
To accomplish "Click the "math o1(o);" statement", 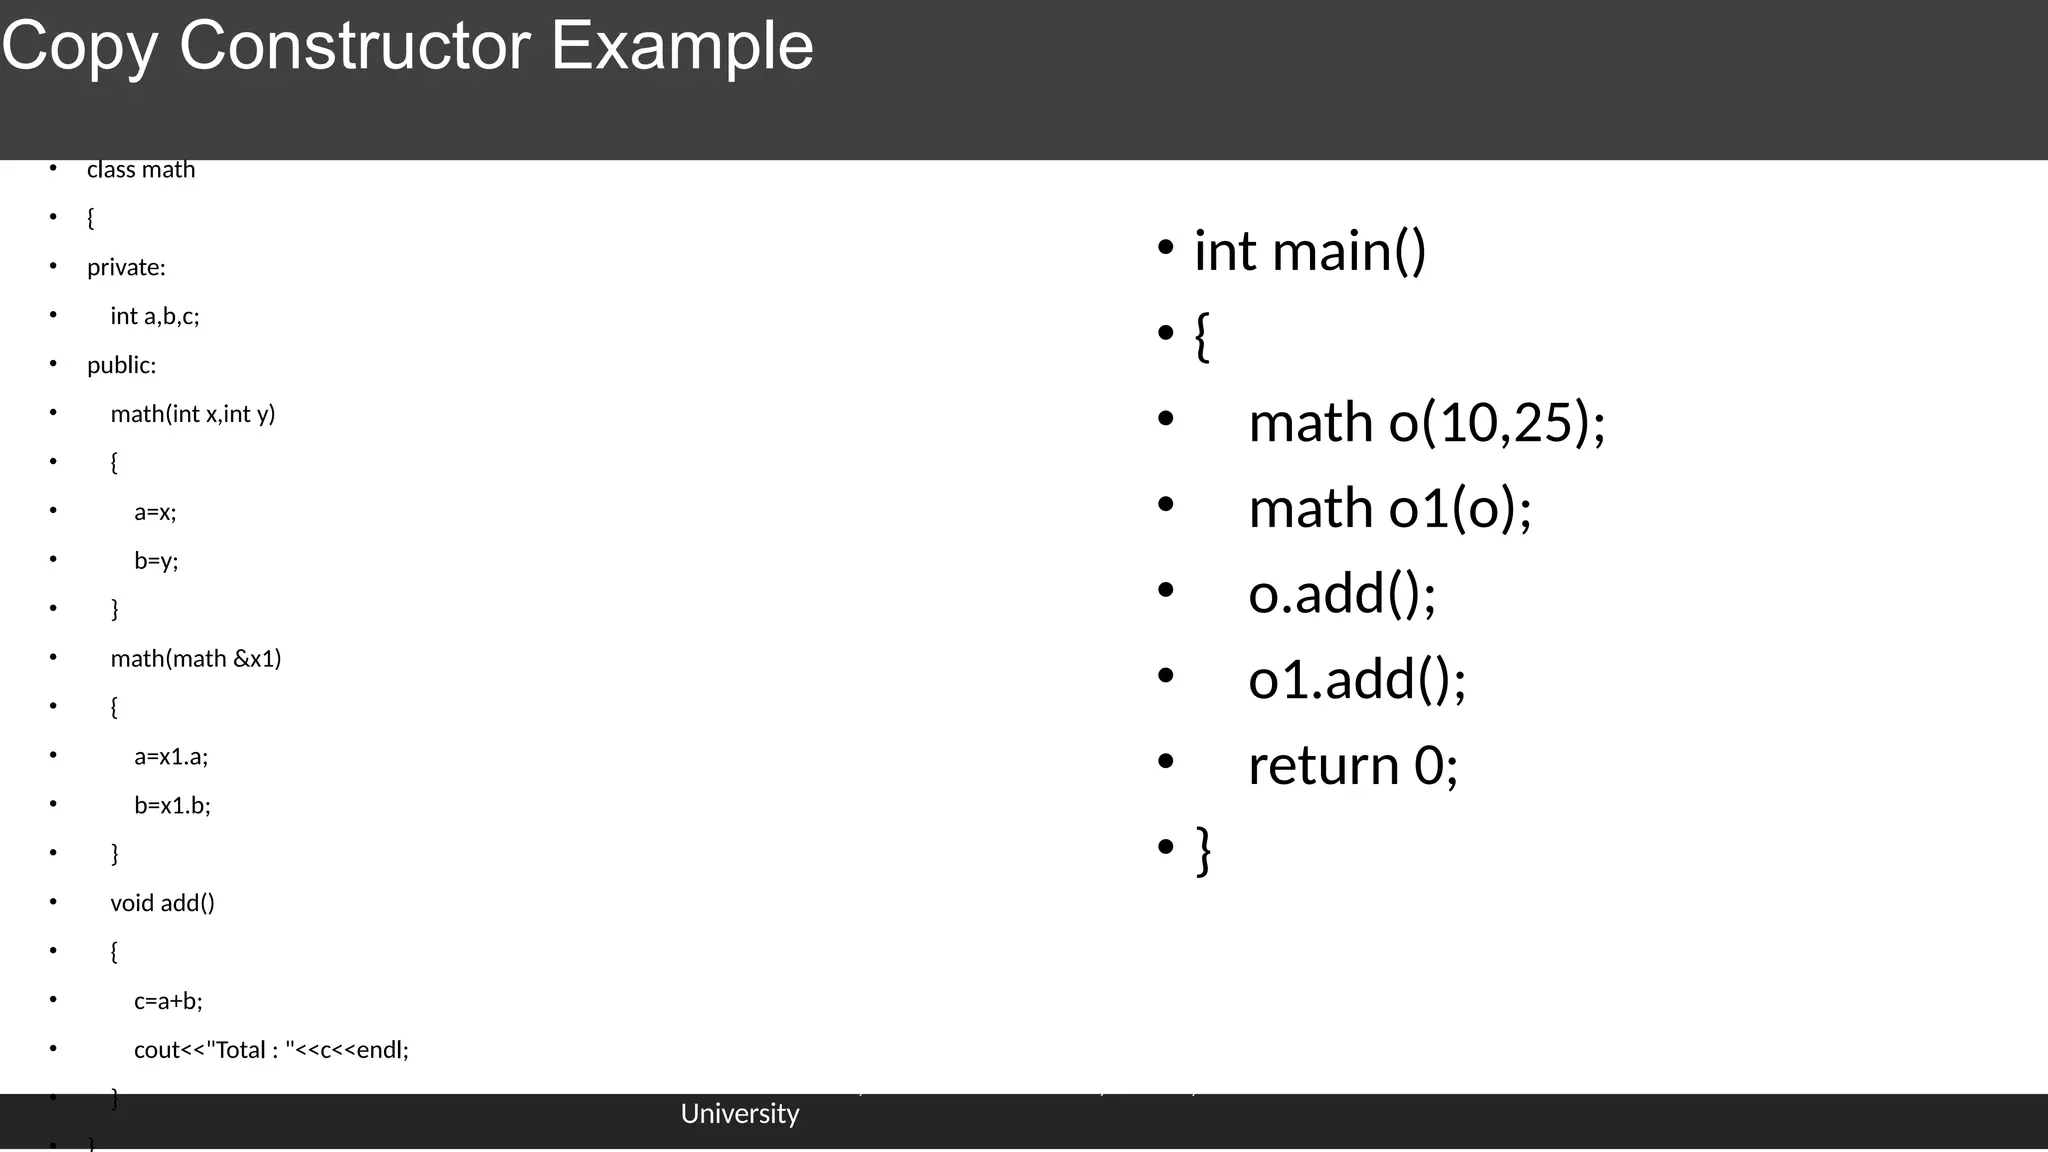I will [x=1390, y=508].
